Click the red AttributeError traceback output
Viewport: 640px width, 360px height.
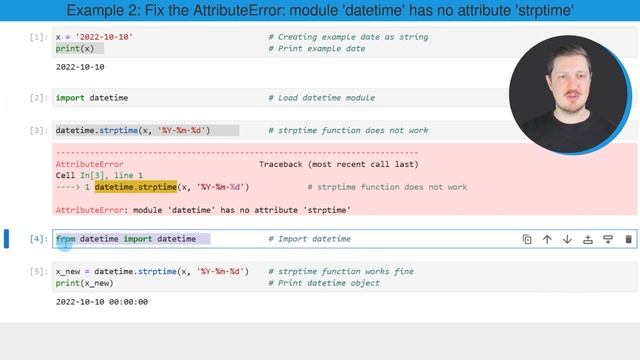click(x=344, y=179)
